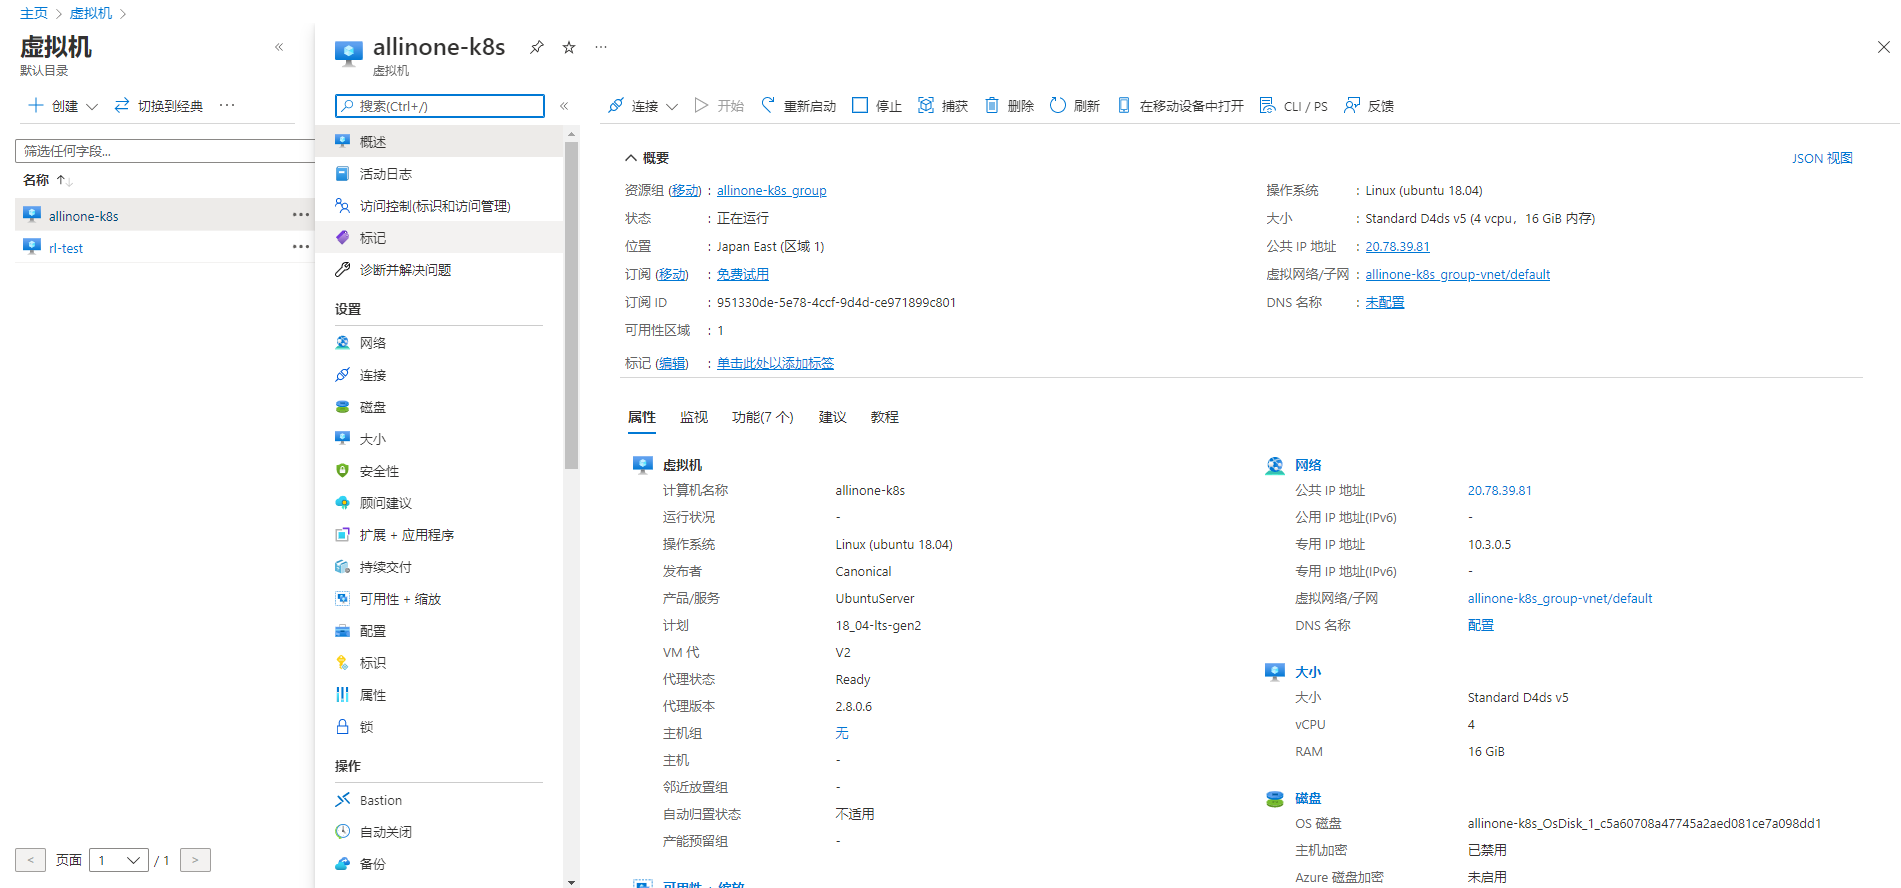Open 配置 DNS link in 网络 section
1901x888 pixels.
[x=1481, y=625]
